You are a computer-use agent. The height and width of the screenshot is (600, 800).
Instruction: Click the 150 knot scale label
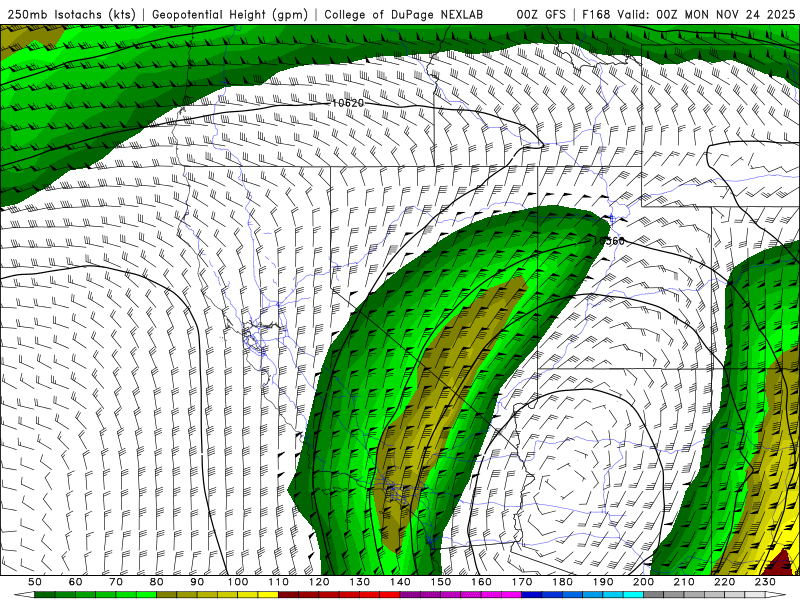pyautogui.click(x=441, y=582)
